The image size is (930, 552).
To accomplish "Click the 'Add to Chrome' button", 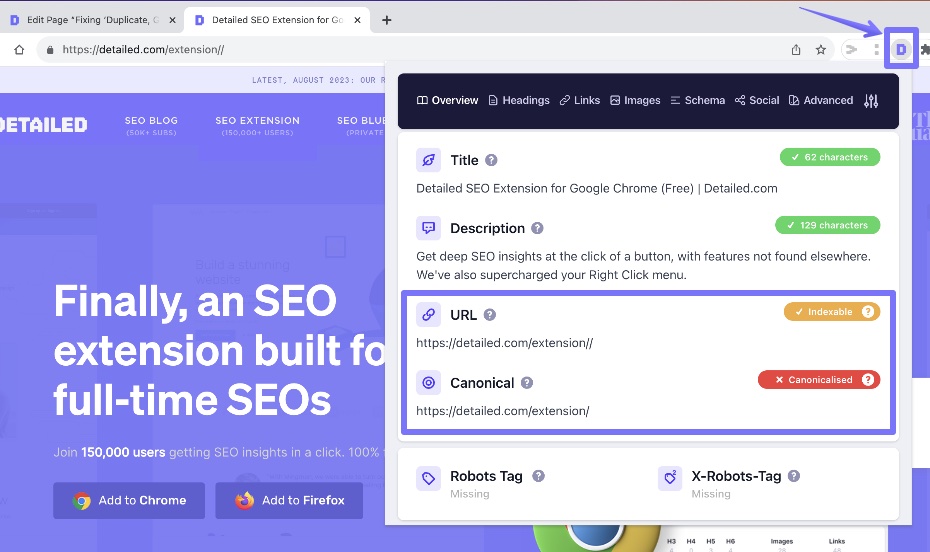I will point(129,500).
